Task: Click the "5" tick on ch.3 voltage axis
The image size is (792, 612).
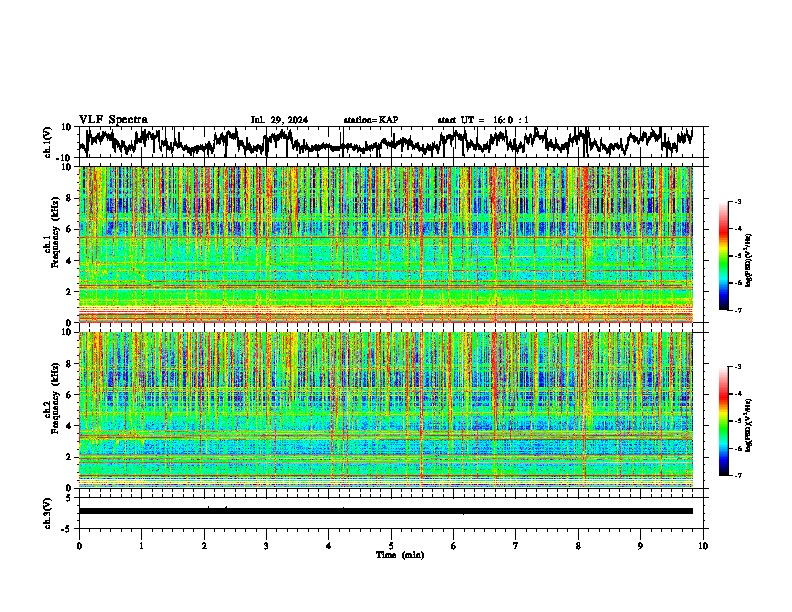Action: (70, 498)
